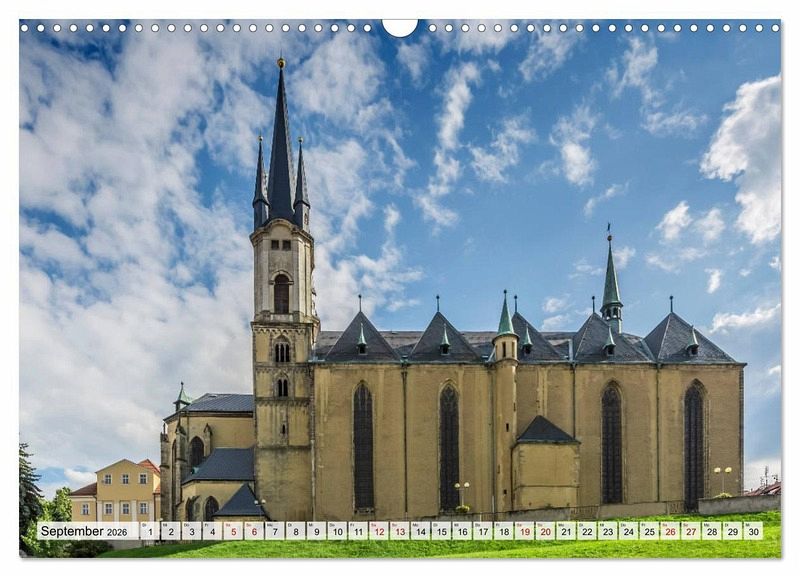Select day 30 at the strip's end

click(x=753, y=531)
